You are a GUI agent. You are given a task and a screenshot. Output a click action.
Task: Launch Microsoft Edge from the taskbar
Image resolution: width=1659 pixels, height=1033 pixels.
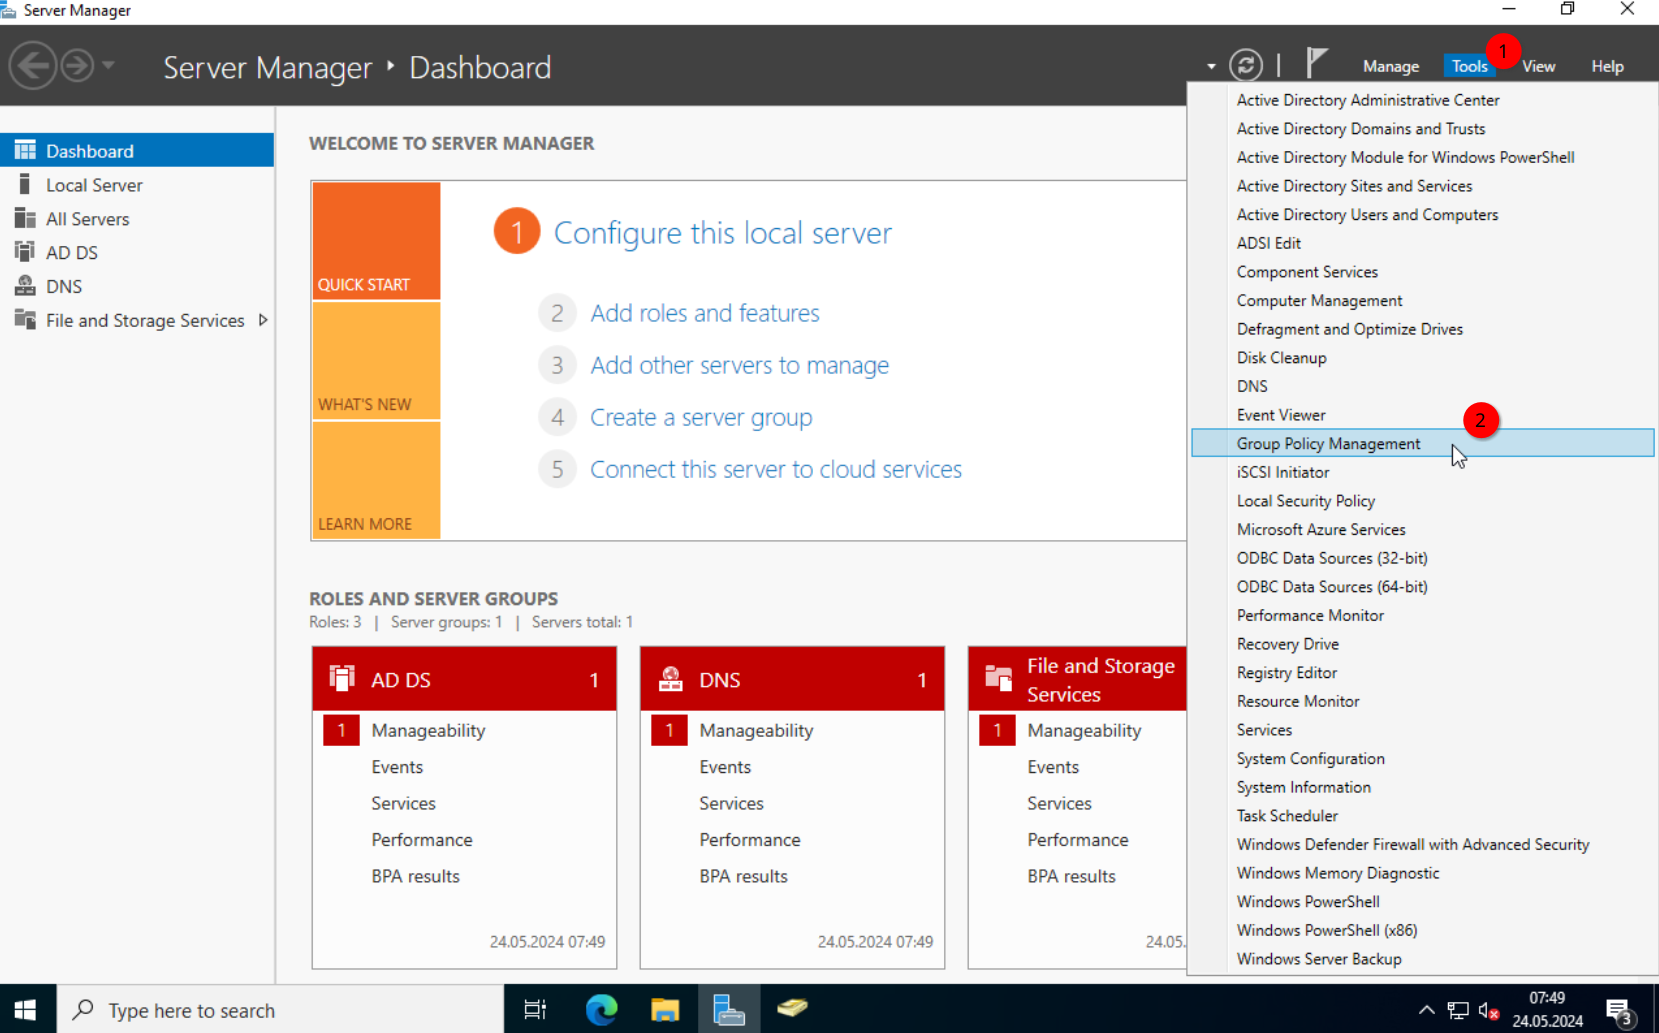(601, 1010)
